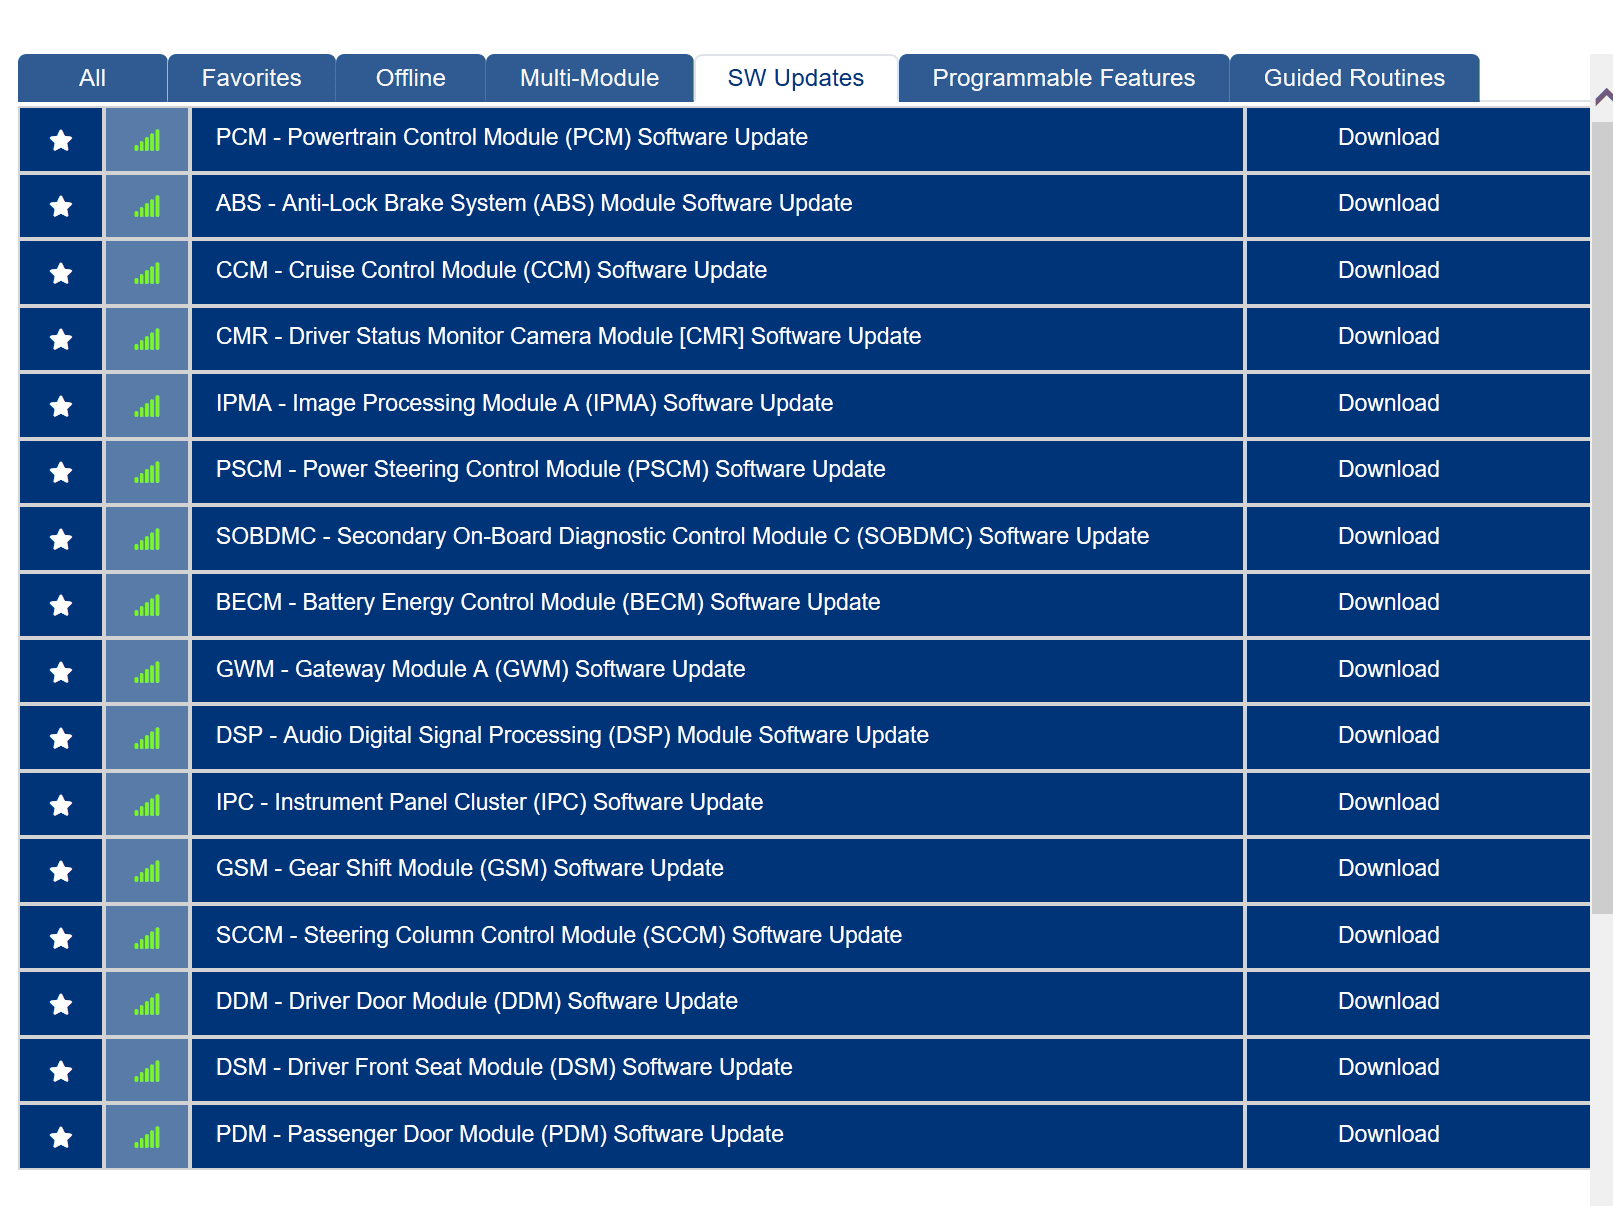Toggle favorite status on DSM seat module
Viewport: 1613px width, 1206px height.
[x=60, y=1069]
